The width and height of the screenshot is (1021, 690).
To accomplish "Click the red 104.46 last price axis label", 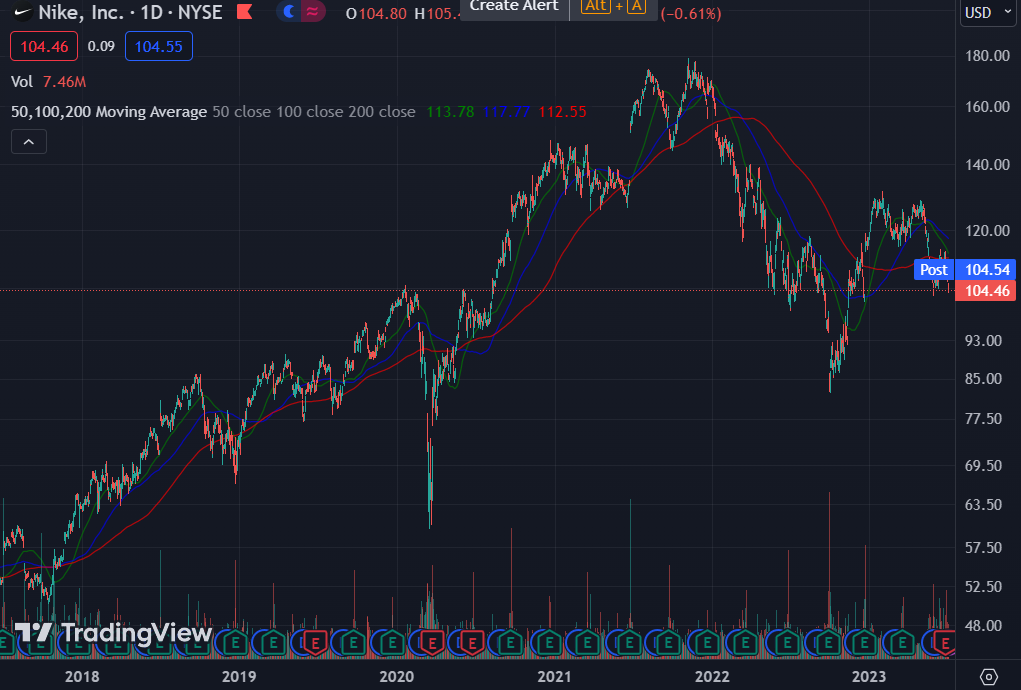I will (x=986, y=290).
